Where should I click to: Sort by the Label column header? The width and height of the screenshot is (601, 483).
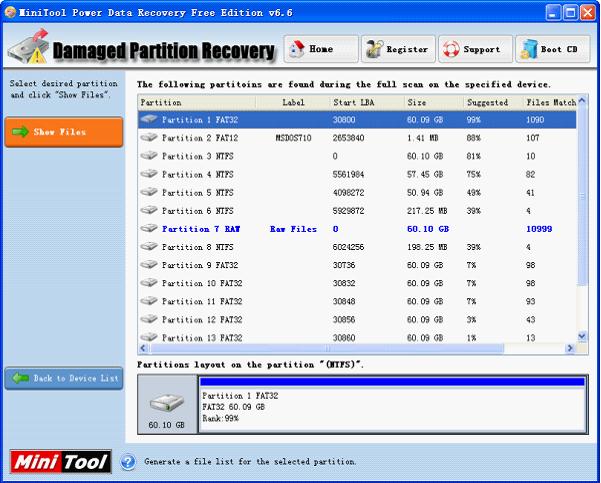tap(293, 102)
